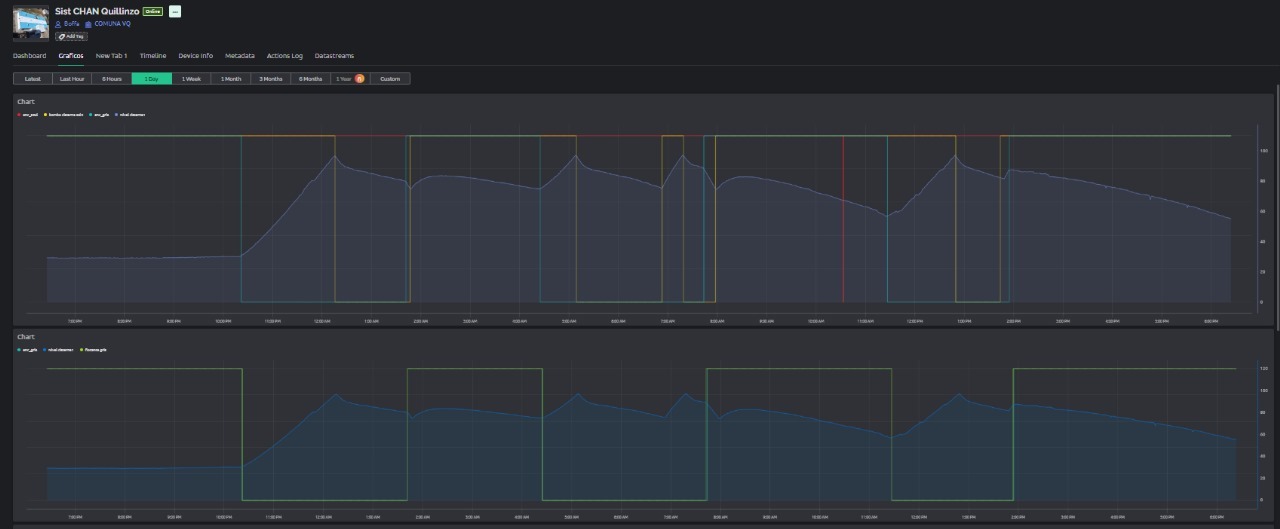Open the Datastreams tab

point(334,56)
